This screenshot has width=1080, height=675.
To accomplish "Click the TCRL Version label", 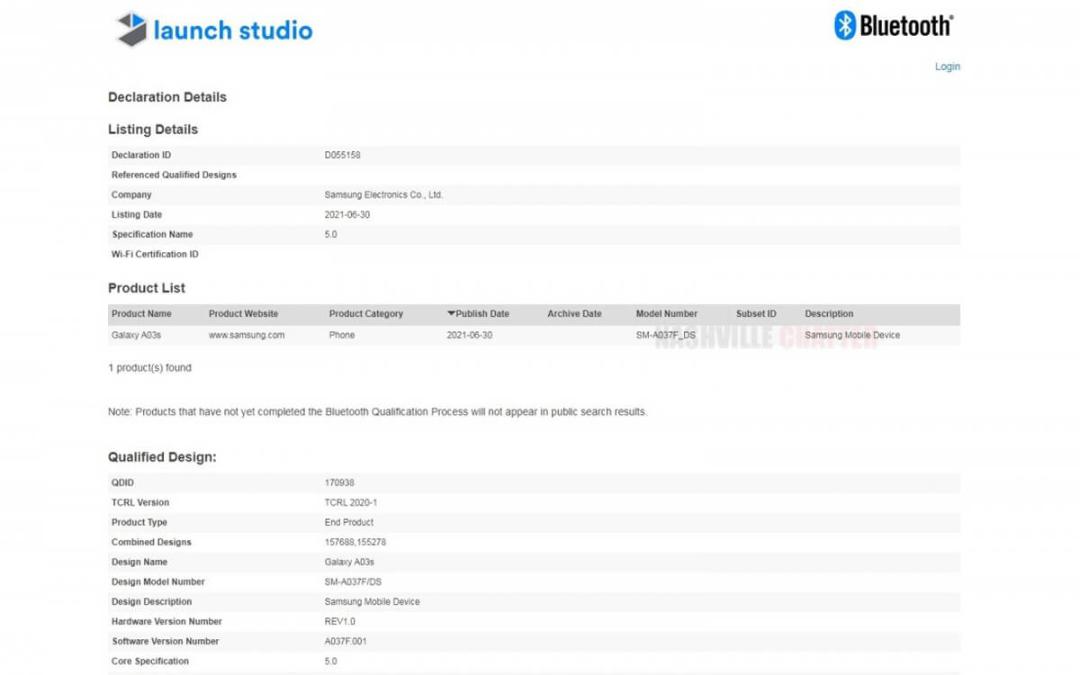I will coord(140,503).
